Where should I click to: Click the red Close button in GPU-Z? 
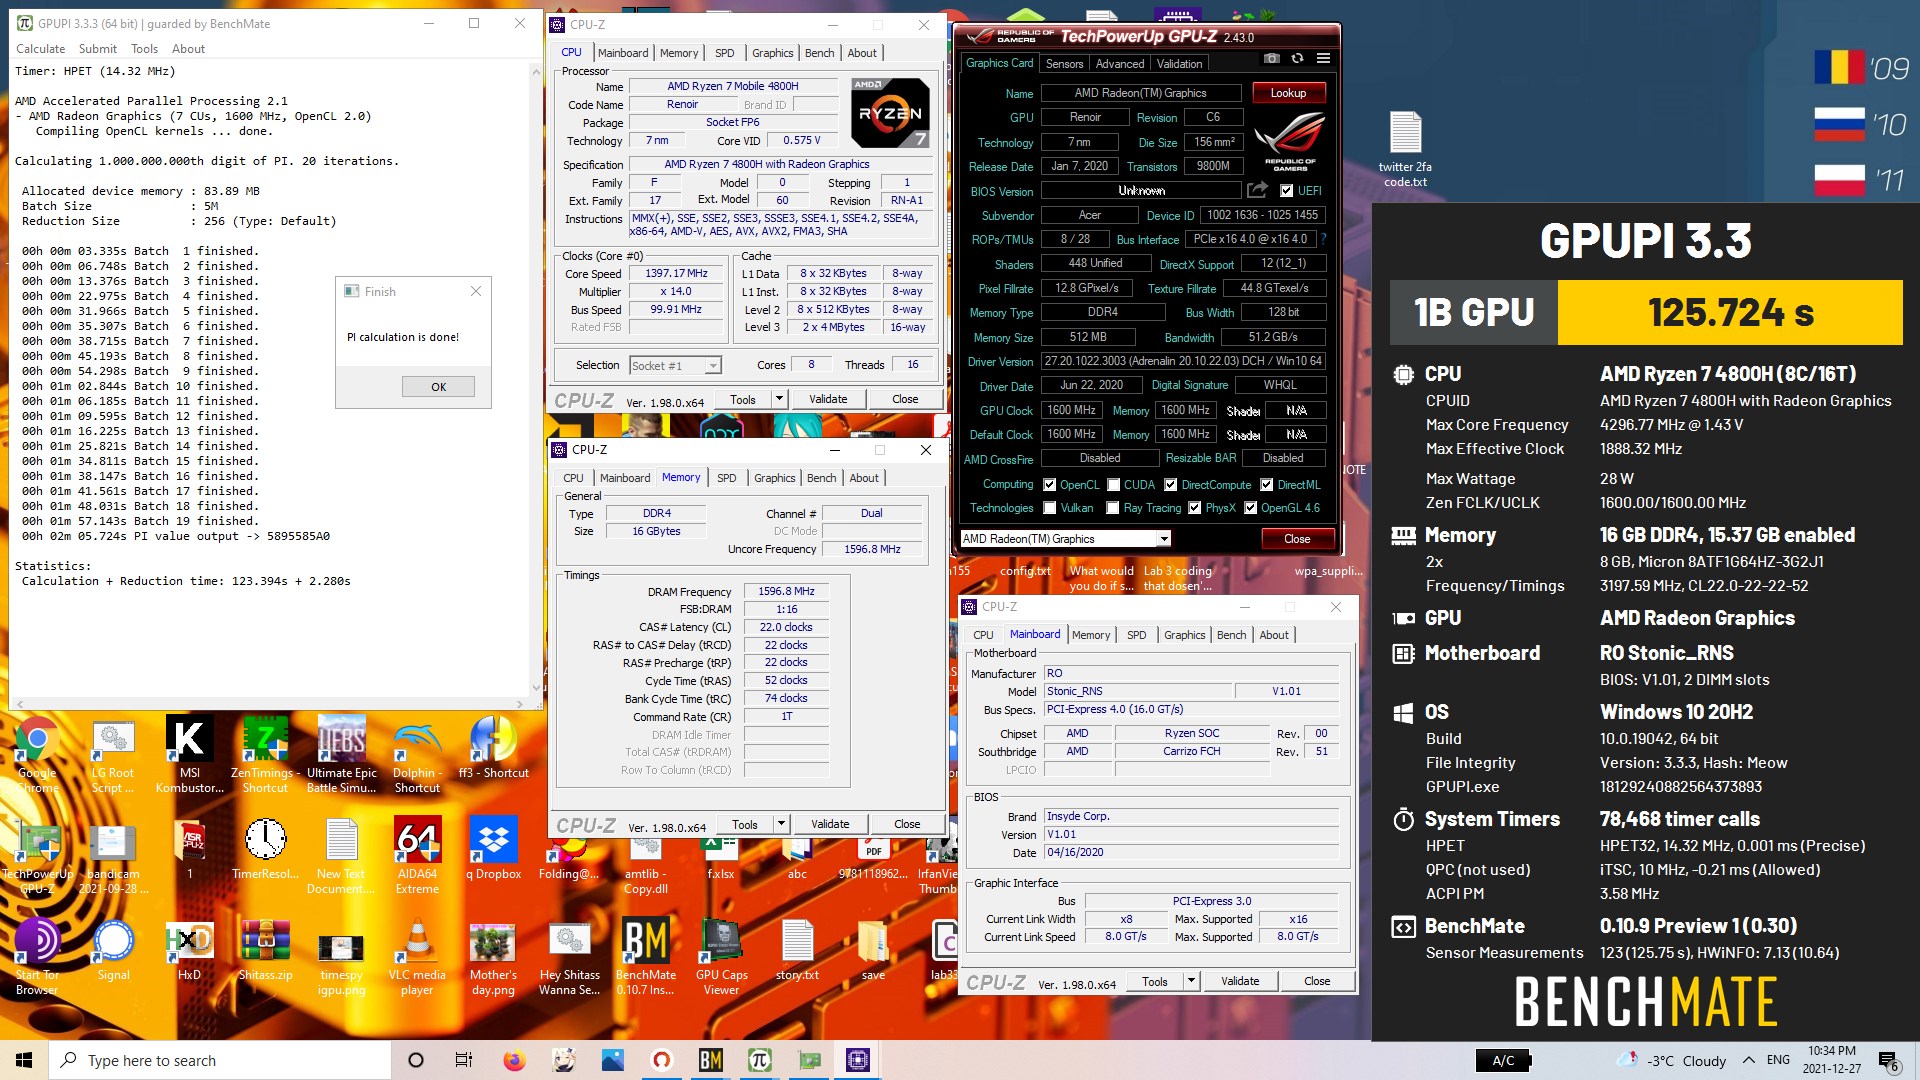click(1297, 539)
